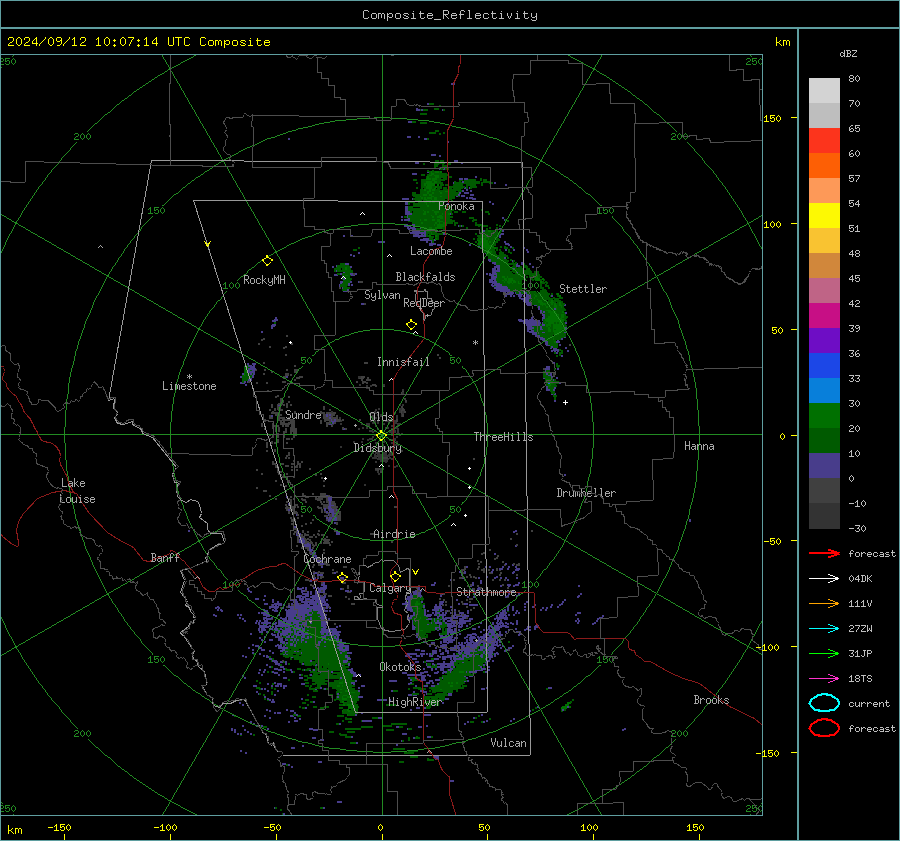Click the 2024/09/12 10:07:14 UTC timestamp
Viewport: 900px width, 841px height.
139,42
